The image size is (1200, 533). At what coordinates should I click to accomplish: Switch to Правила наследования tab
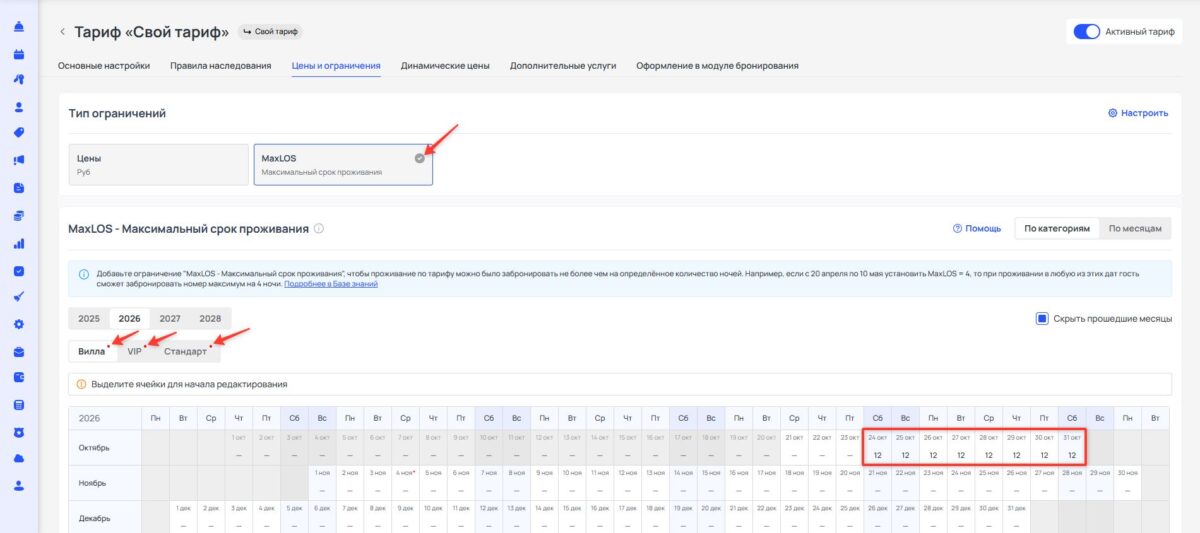click(x=221, y=66)
